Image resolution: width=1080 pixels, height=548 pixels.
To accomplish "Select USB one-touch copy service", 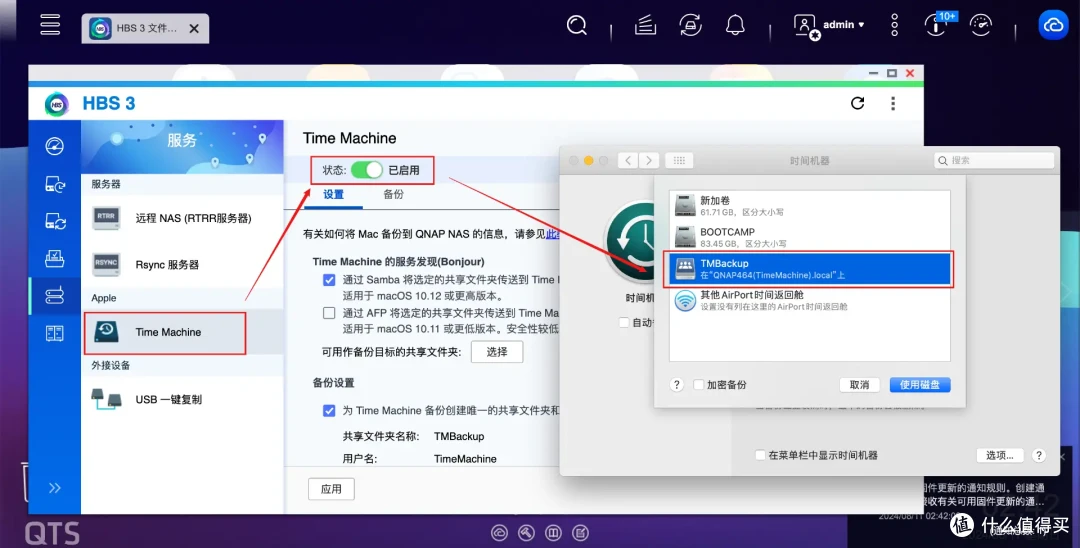I will 183,399.
